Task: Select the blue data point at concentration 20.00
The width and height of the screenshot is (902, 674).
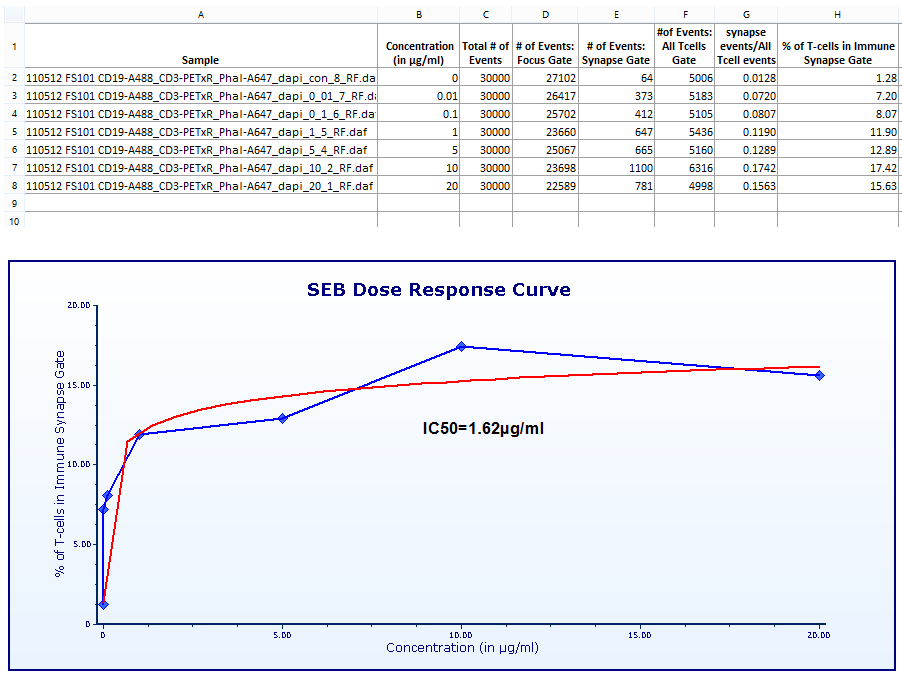Action: [x=819, y=375]
